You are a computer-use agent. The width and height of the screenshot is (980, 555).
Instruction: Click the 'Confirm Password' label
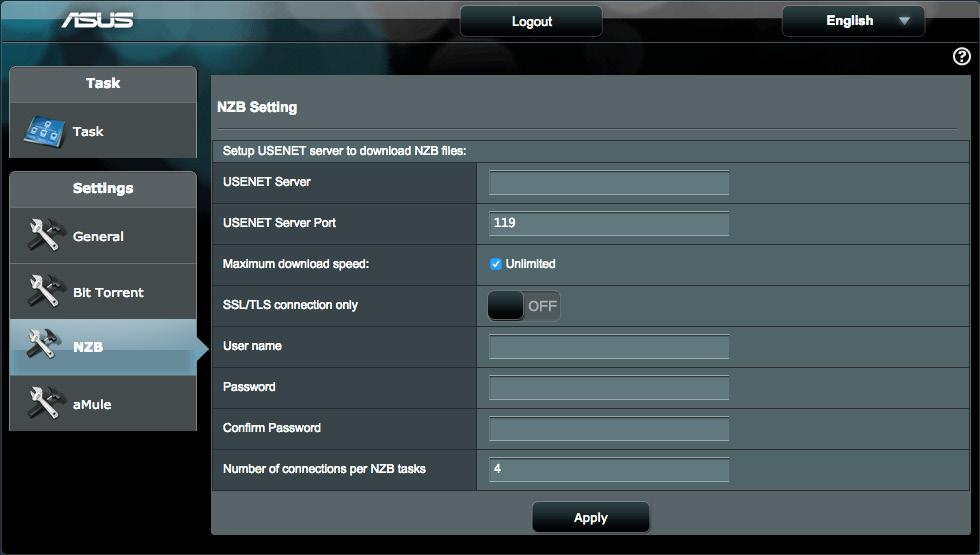(x=272, y=428)
